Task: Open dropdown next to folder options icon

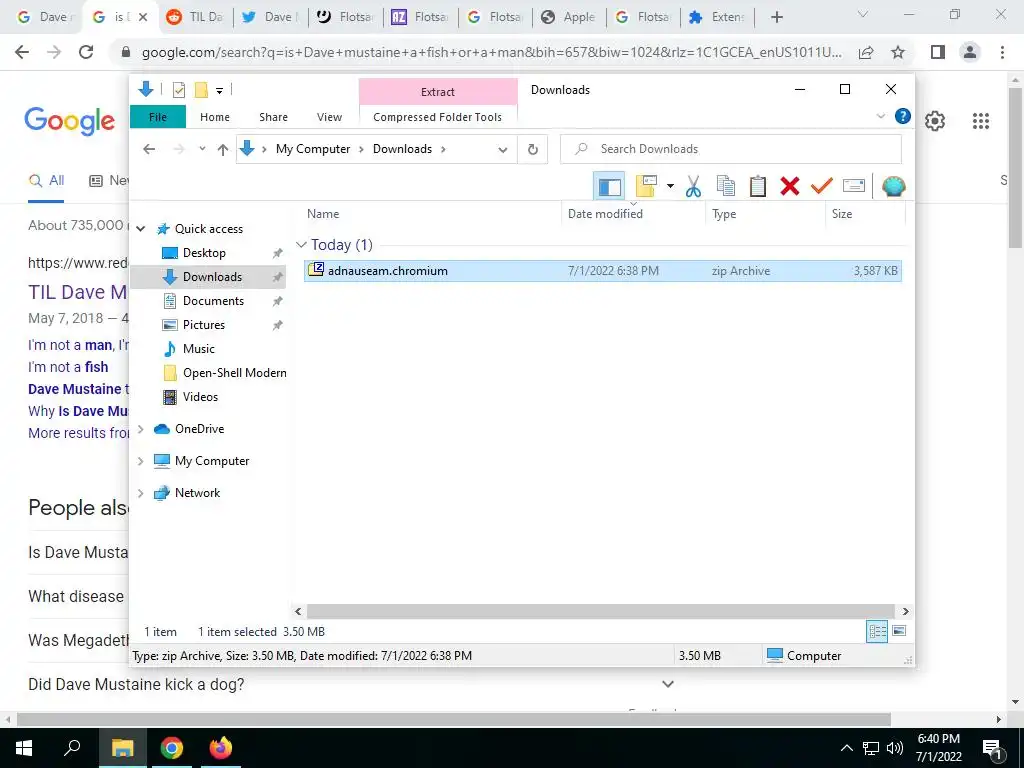Action: [x=670, y=187]
